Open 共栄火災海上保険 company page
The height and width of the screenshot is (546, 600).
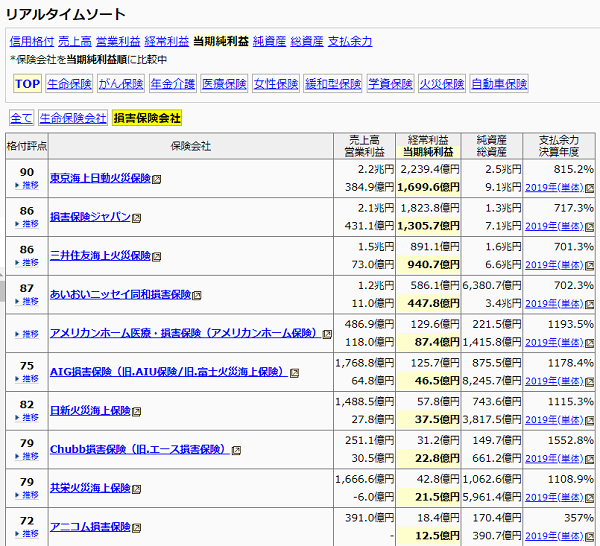[x=90, y=488]
